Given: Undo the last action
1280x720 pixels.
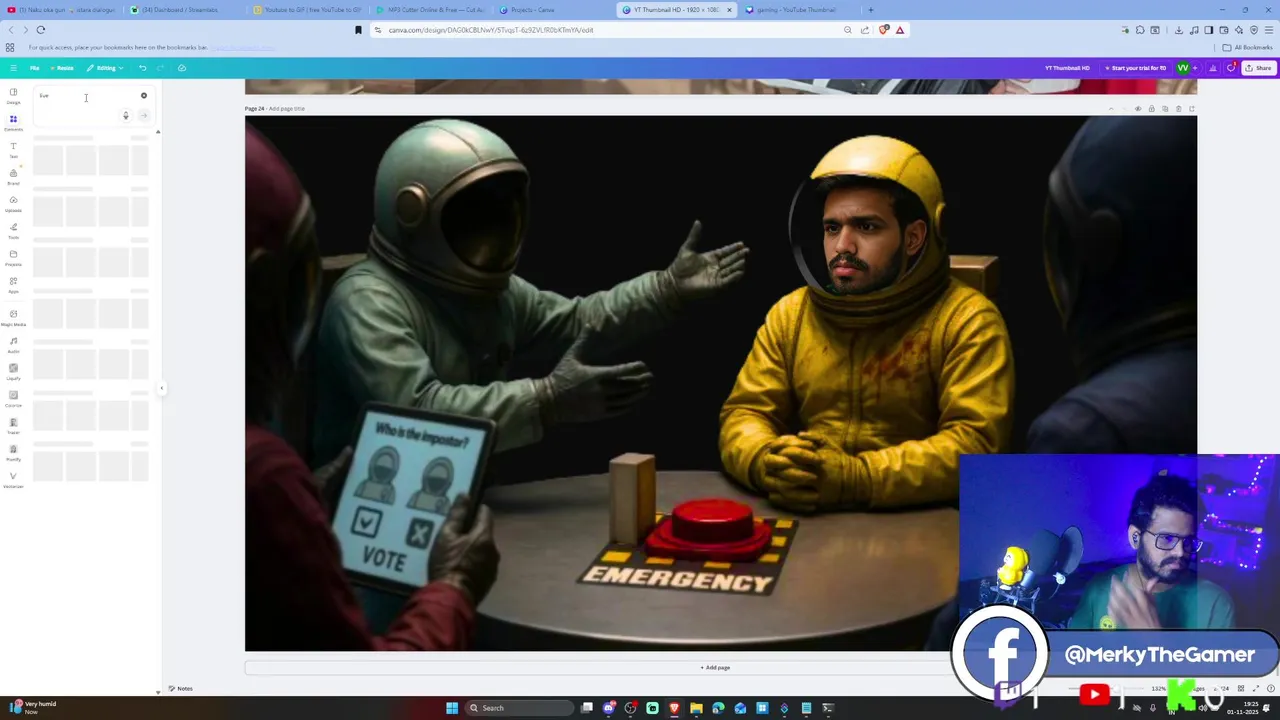Looking at the screenshot, I should (x=142, y=68).
